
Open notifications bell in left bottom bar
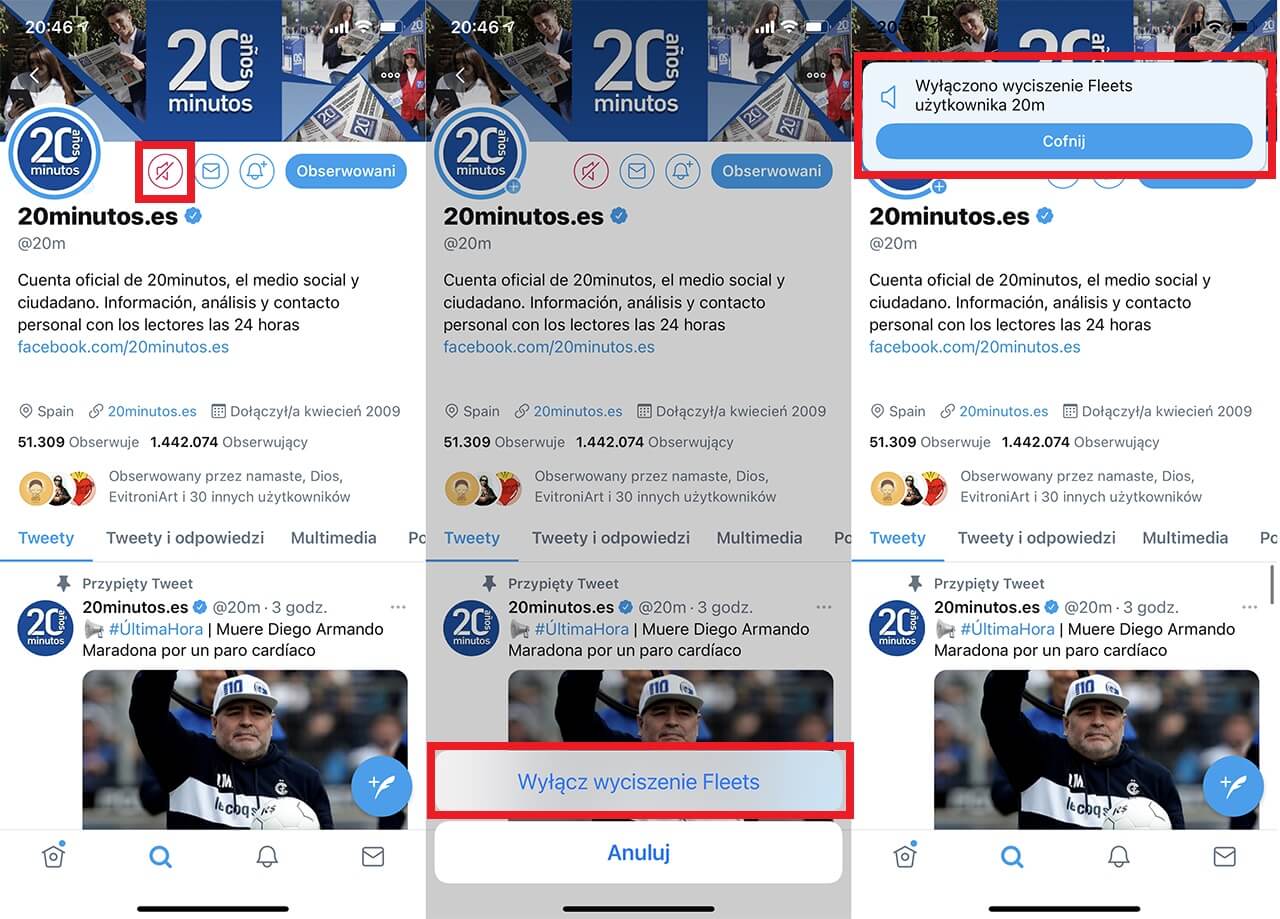(267, 856)
